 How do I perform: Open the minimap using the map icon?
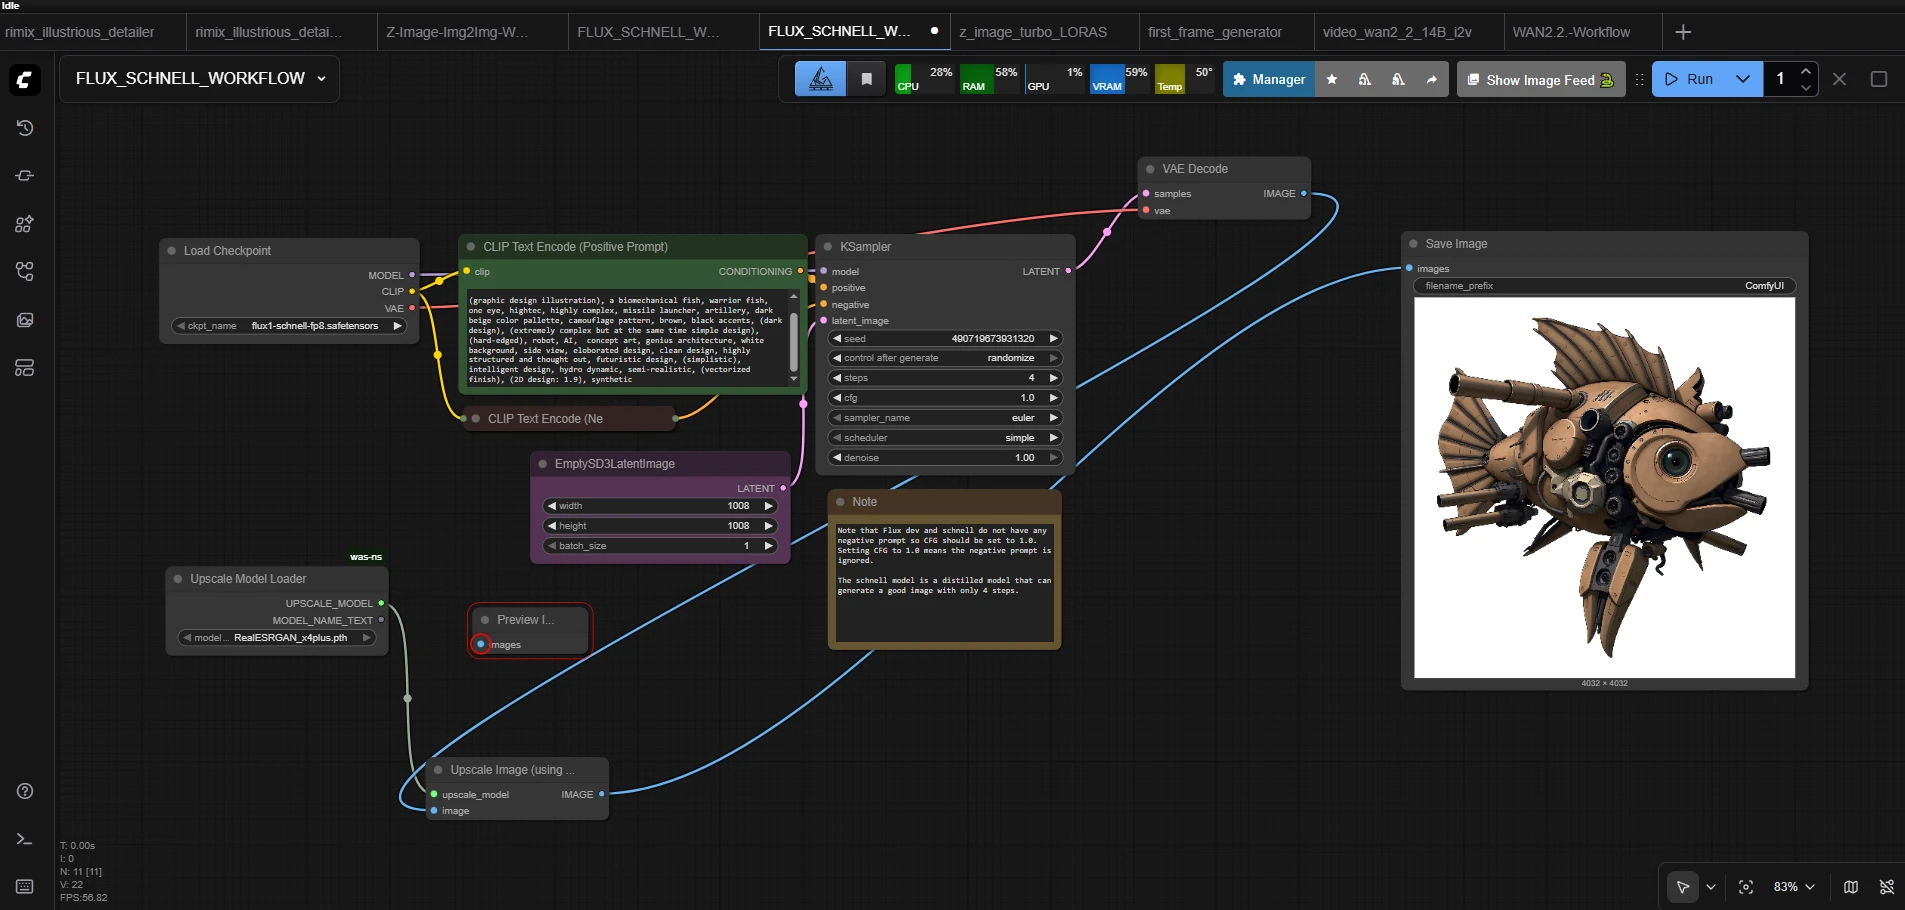coord(1850,887)
